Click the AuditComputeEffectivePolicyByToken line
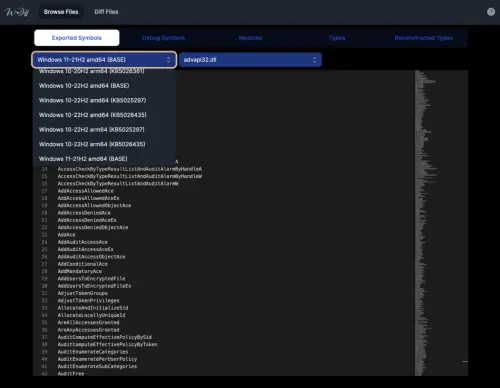 [107, 345]
